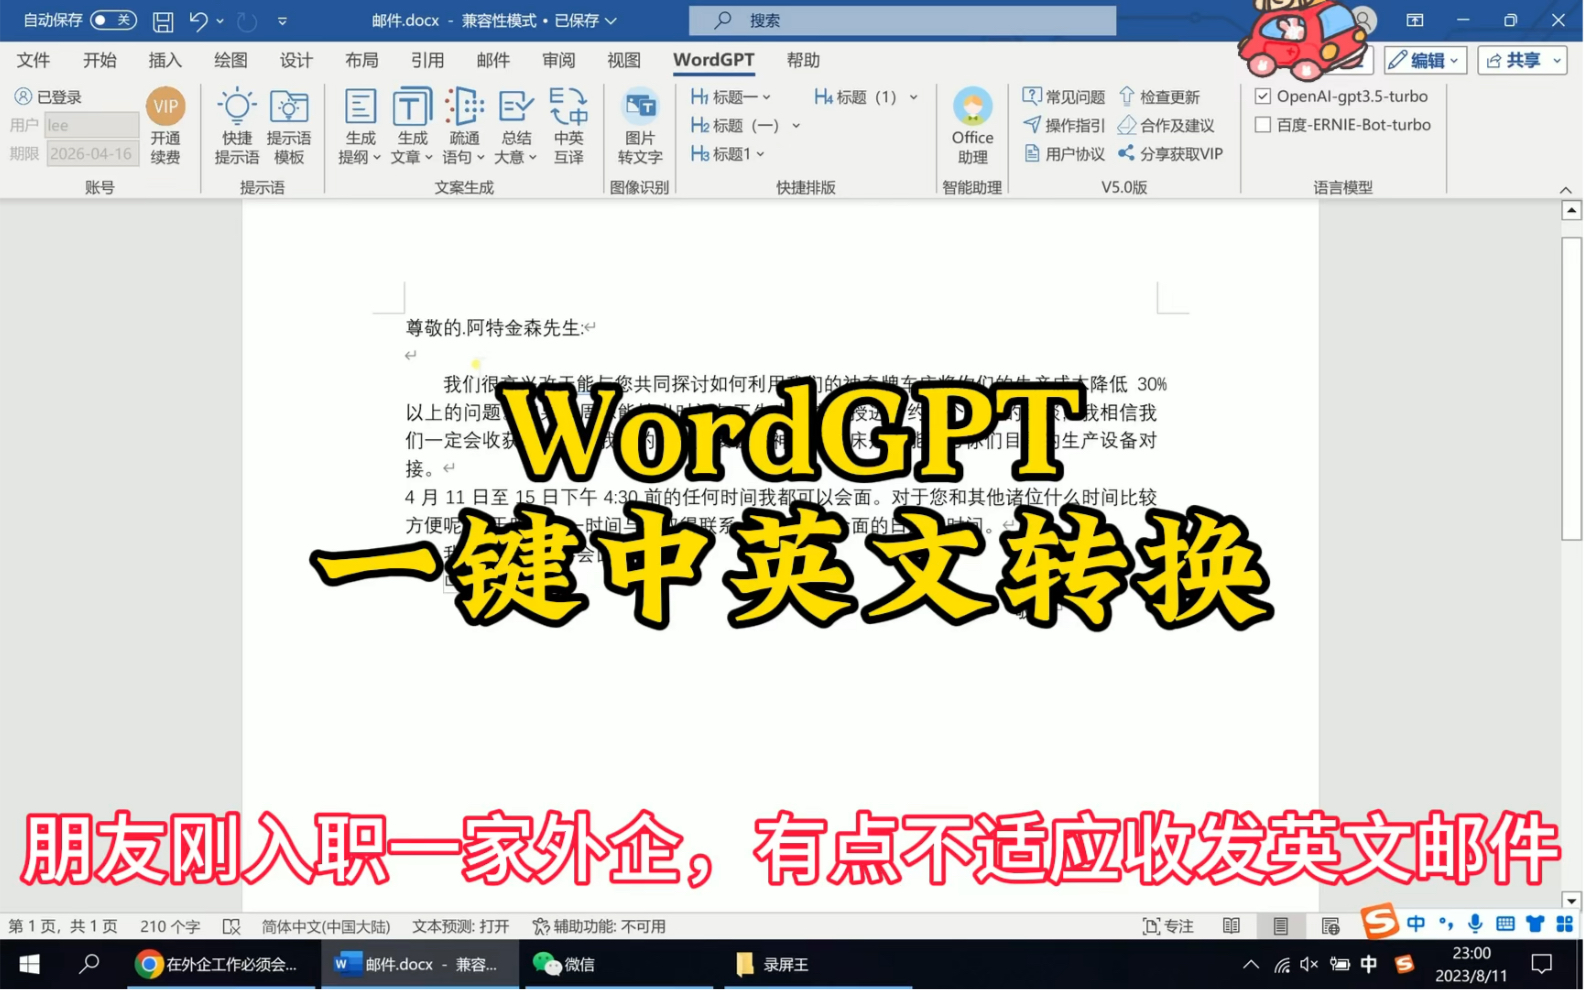Open the 编辑 mode dropdown button
Image resolution: width=1584 pixels, height=990 pixels.
click(1425, 60)
